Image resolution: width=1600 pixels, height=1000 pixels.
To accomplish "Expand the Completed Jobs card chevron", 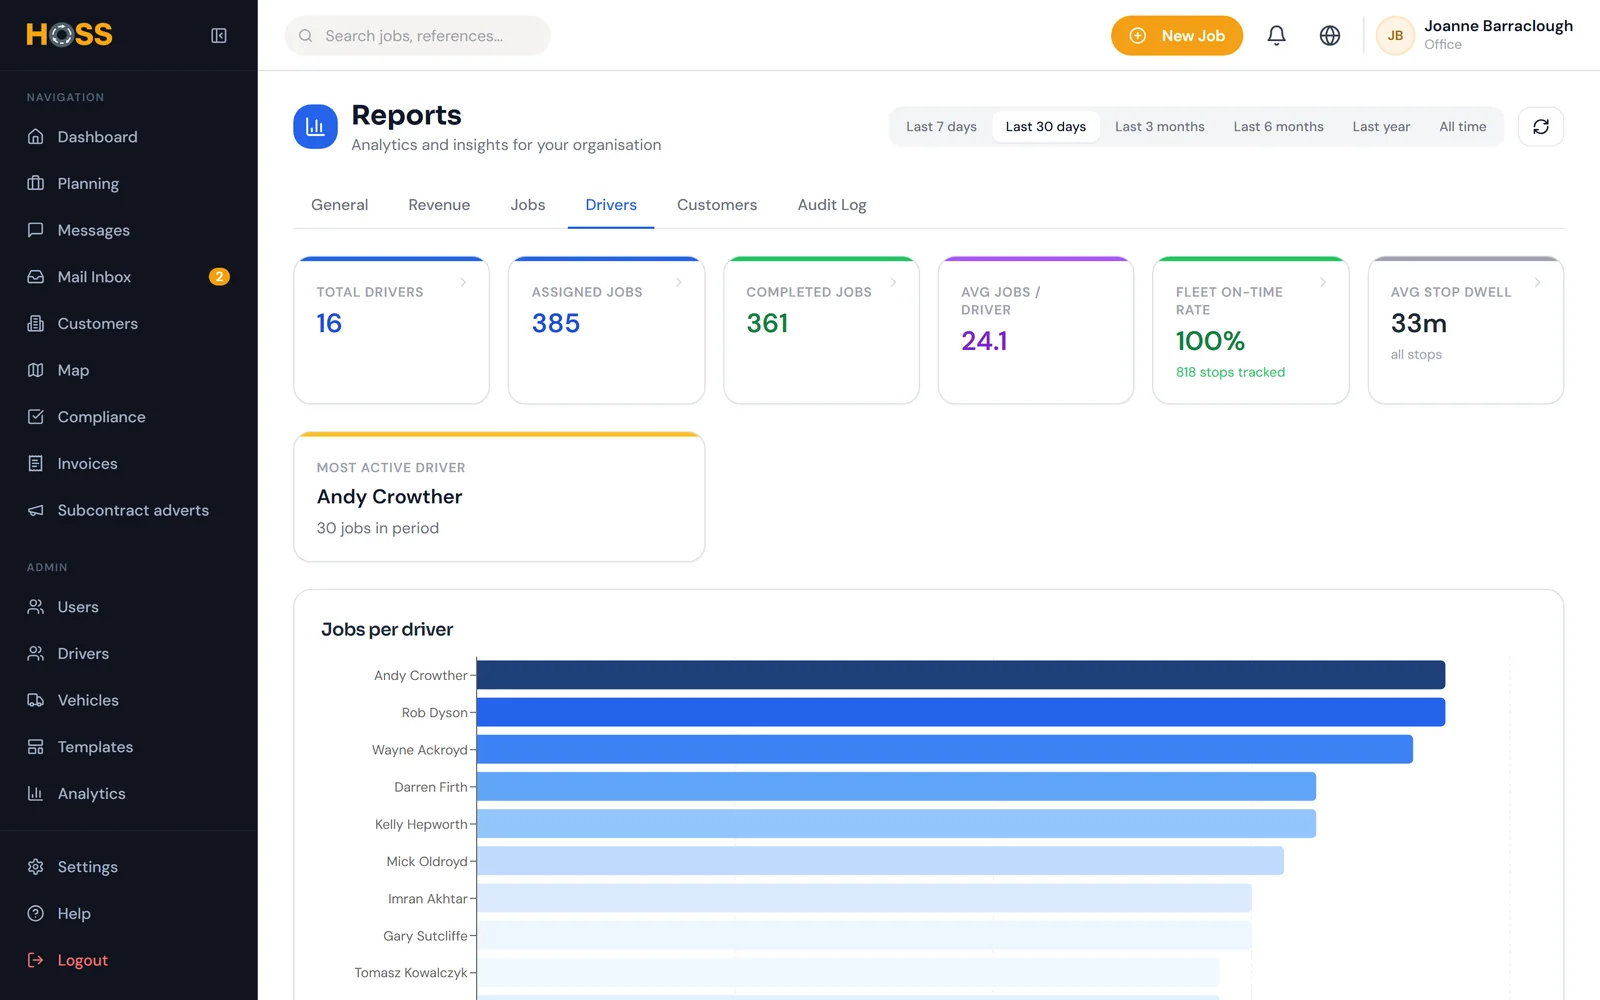I will coord(893,283).
